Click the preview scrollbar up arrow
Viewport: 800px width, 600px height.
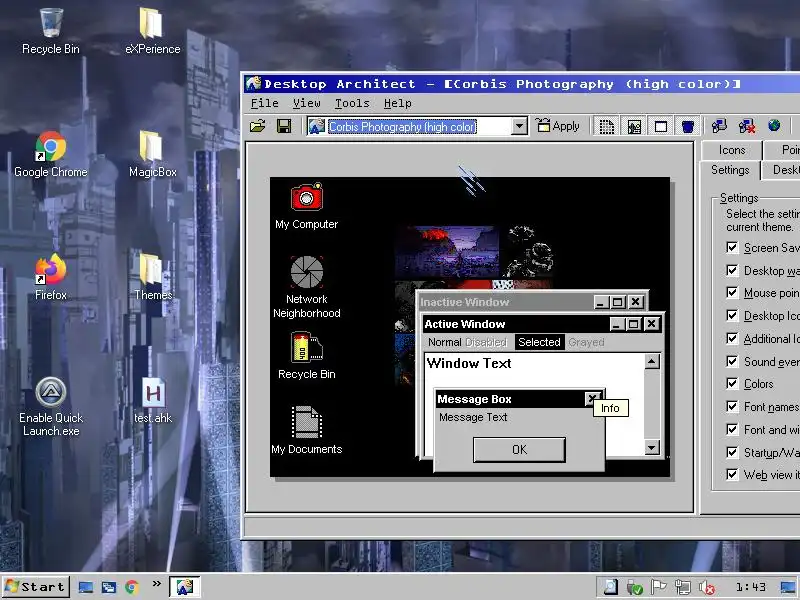click(652, 362)
